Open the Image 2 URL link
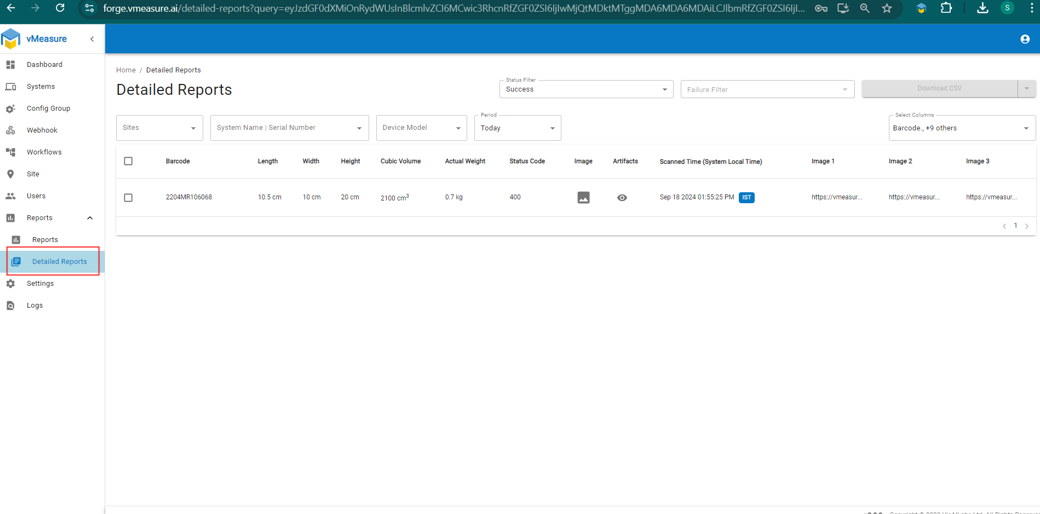The height and width of the screenshot is (514, 1040). coord(914,197)
